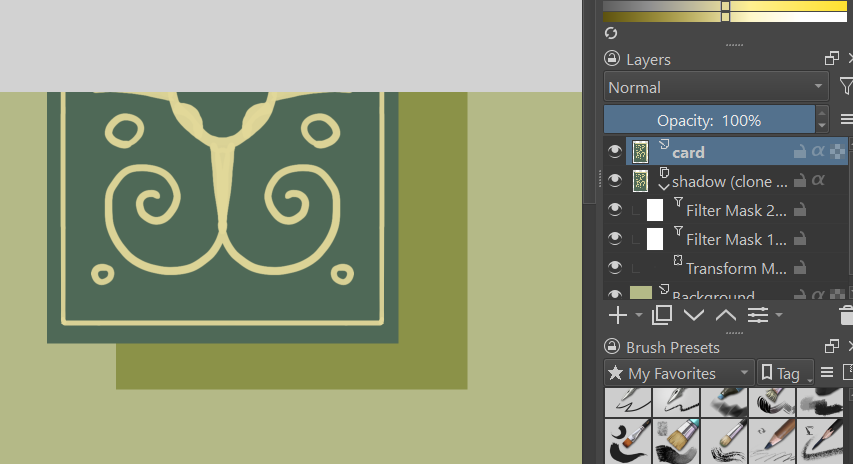Select the Transform Mask layer
The height and width of the screenshot is (464, 853).
736,268
